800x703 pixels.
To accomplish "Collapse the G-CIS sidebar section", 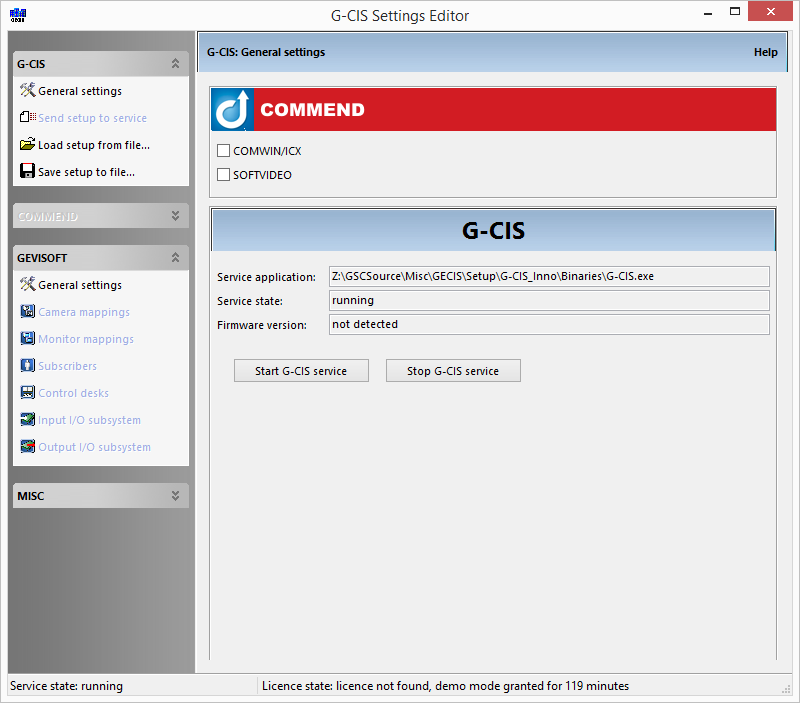I will 175,63.
